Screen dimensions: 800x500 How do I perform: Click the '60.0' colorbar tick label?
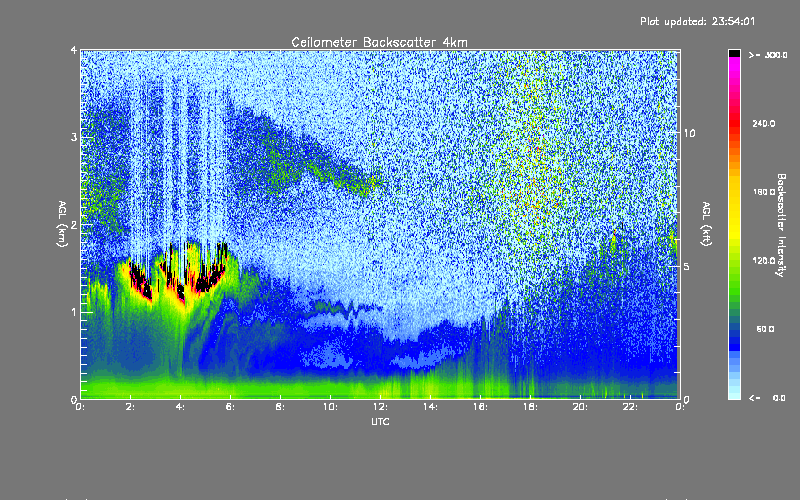(x=765, y=329)
